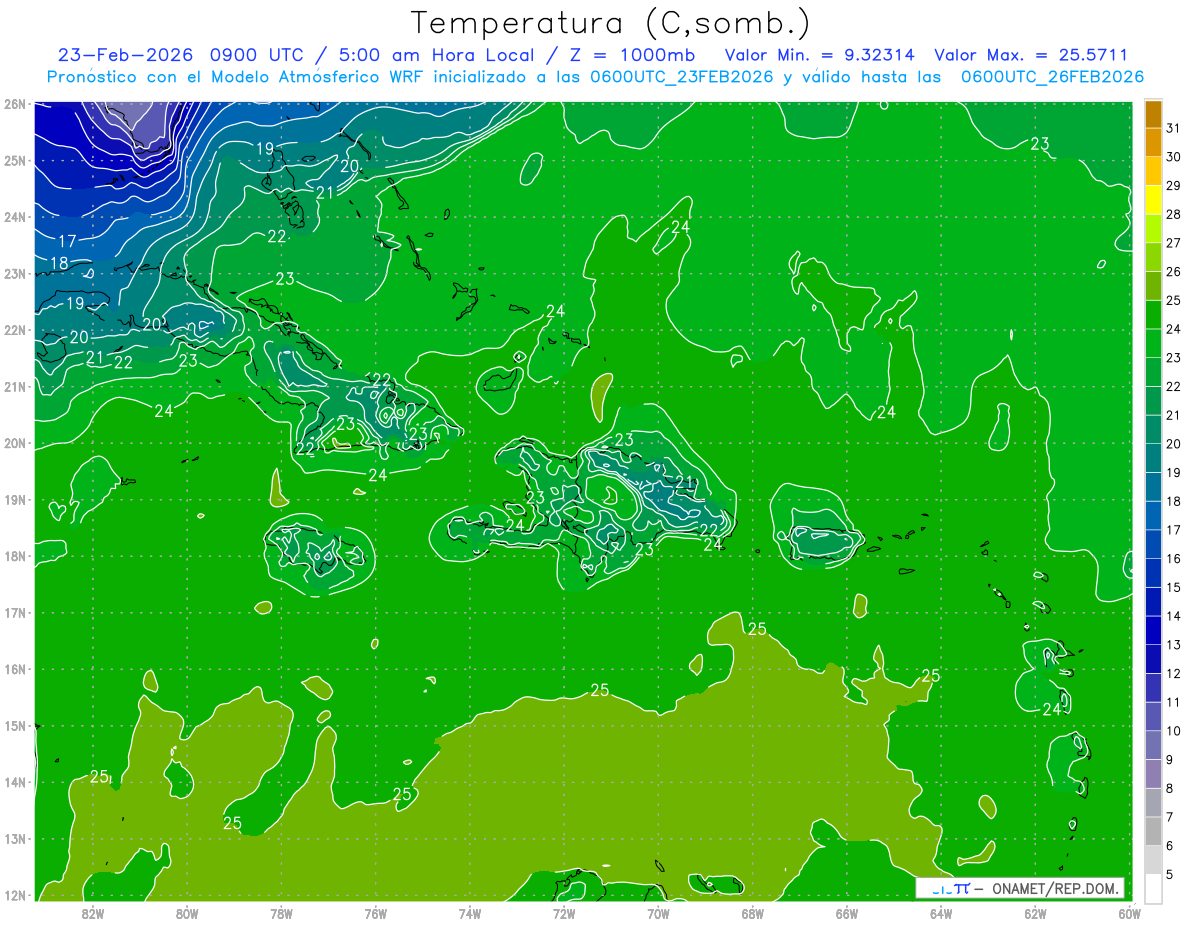
Task: Click the 17 contour label on the map
Action: (67, 241)
